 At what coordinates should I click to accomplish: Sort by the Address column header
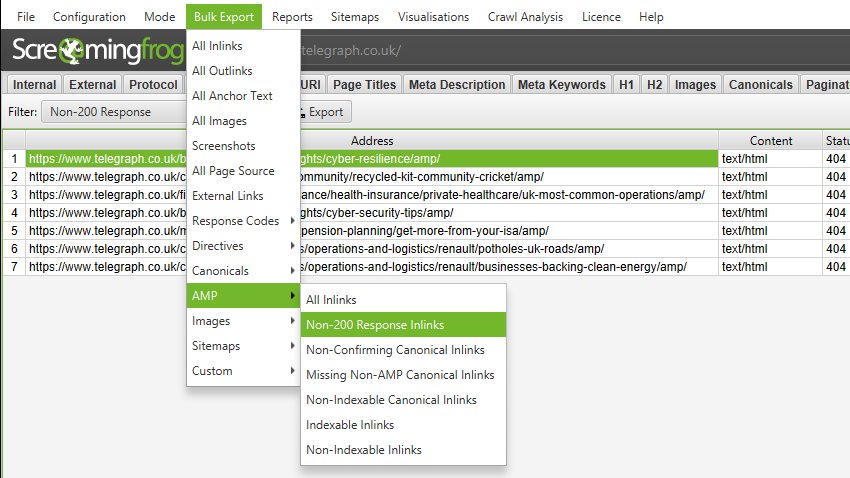coord(372,141)
